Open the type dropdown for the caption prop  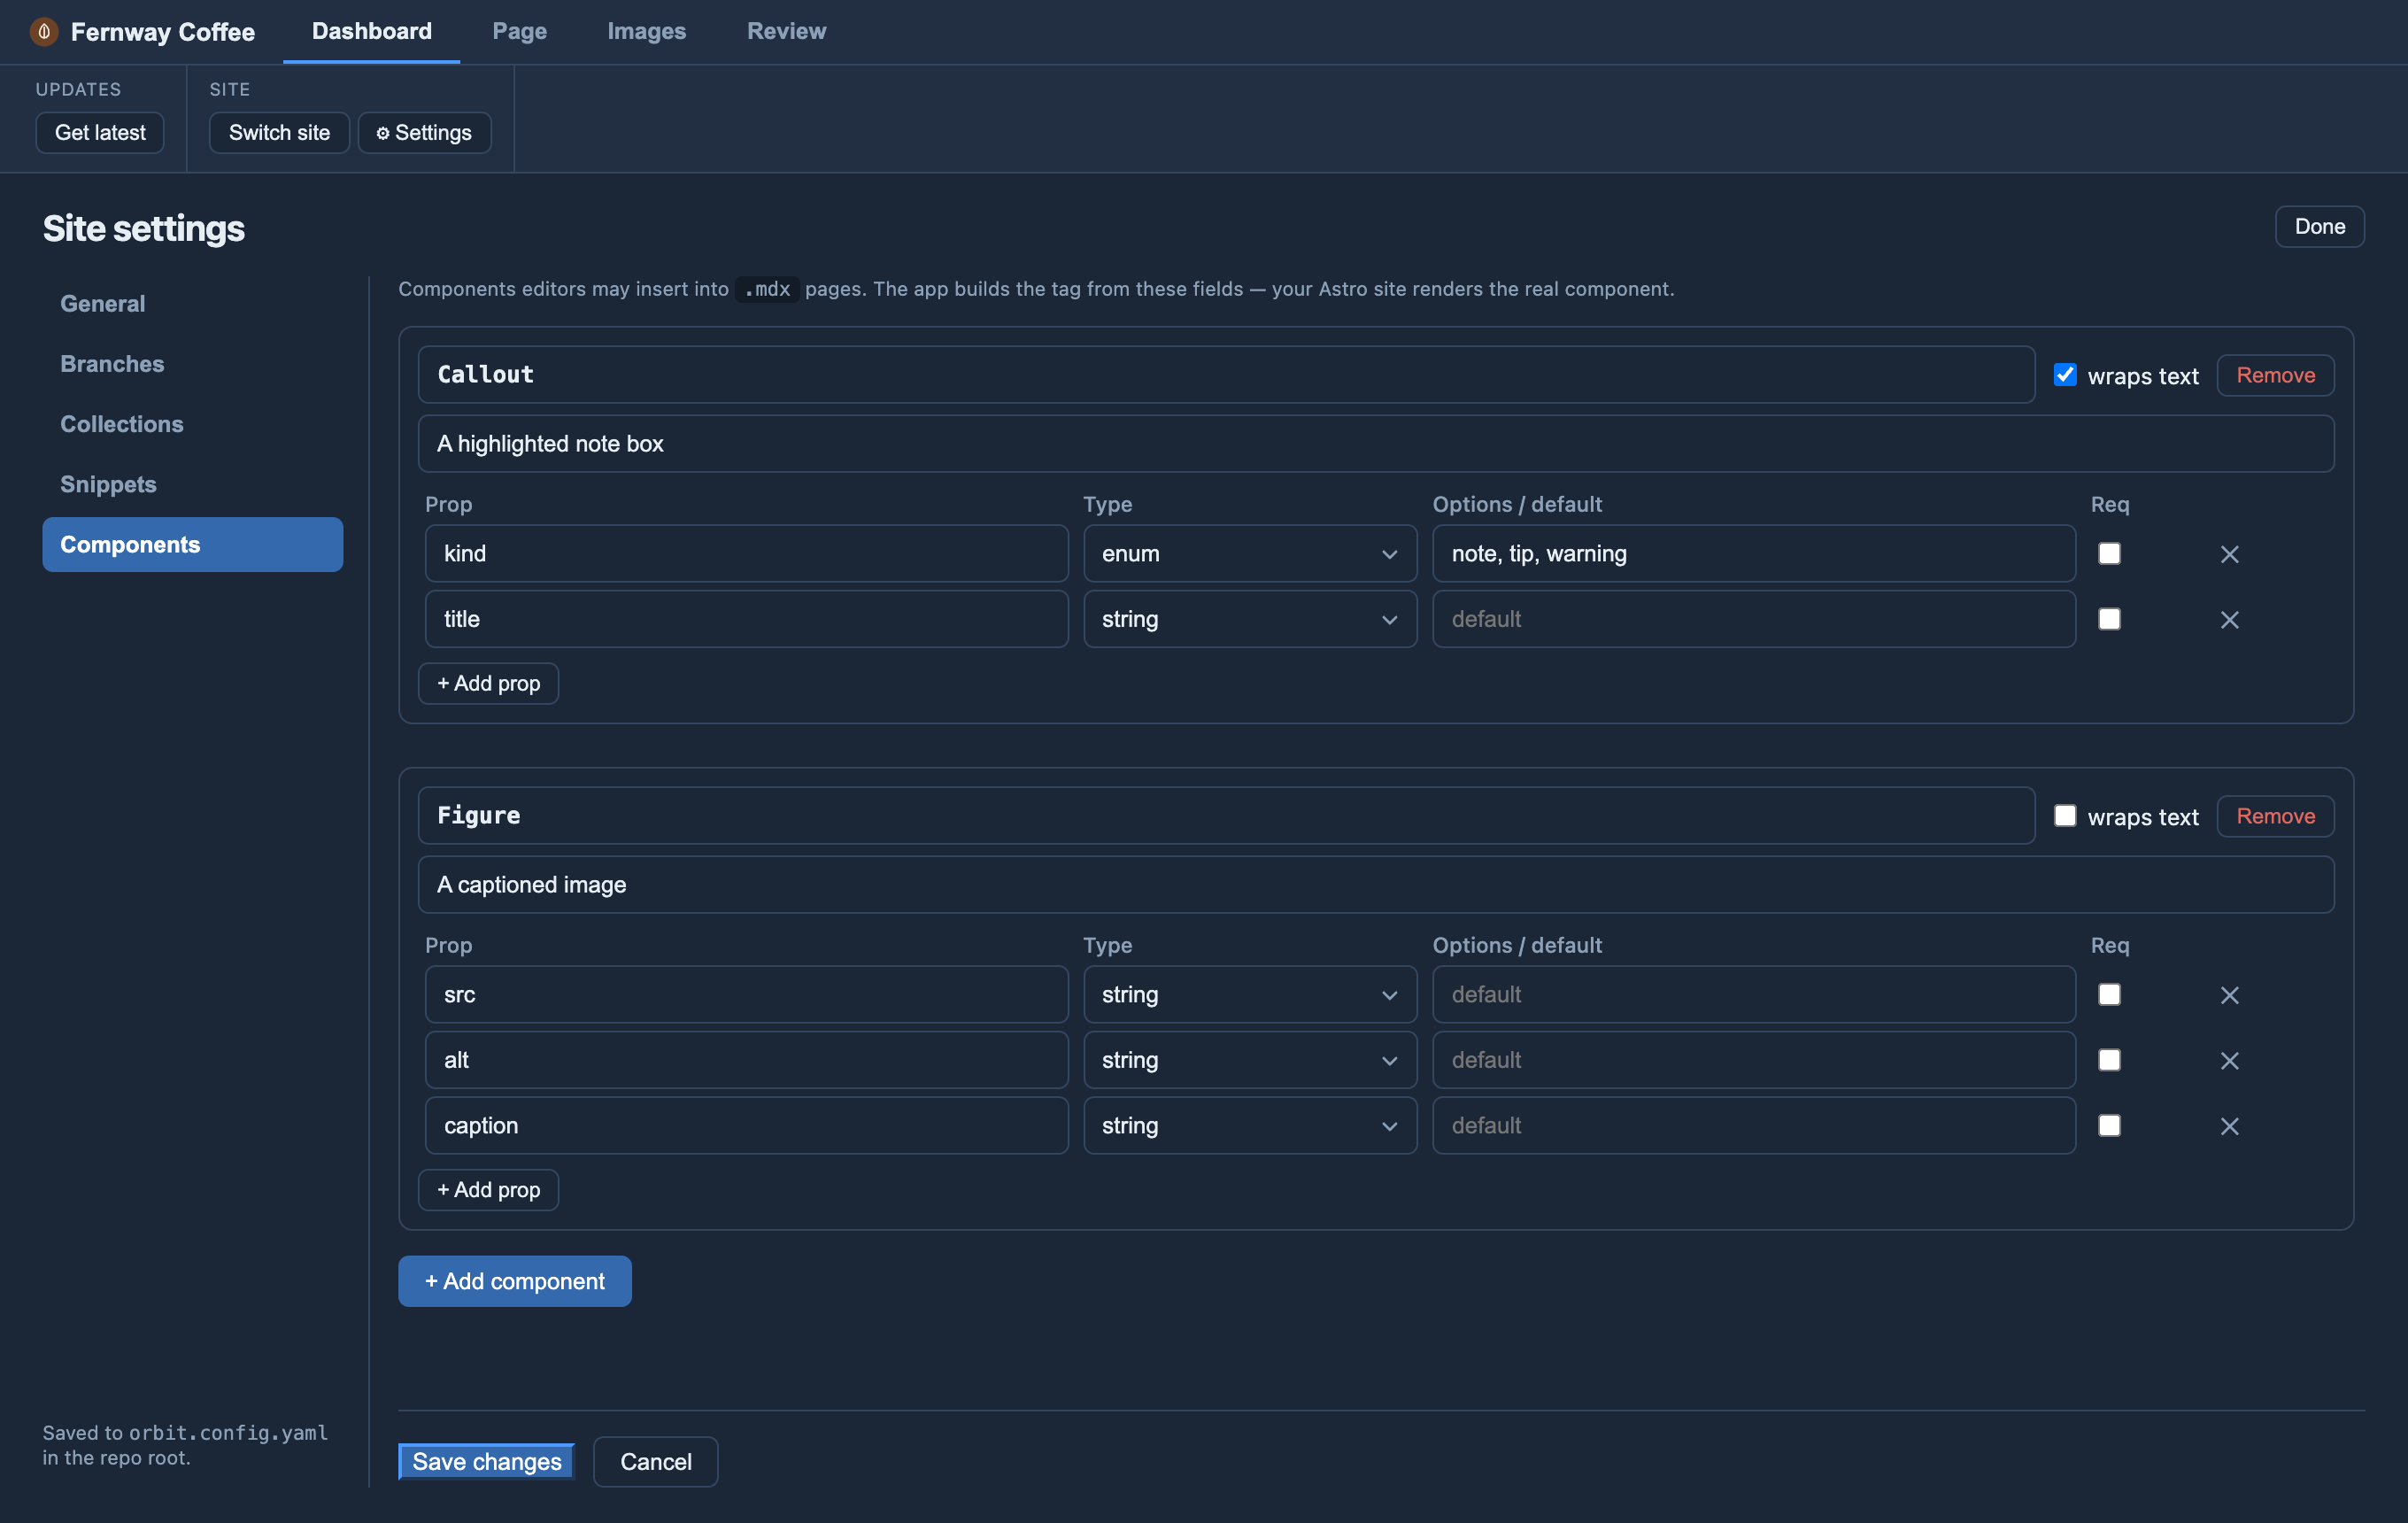(1250, 1126)
